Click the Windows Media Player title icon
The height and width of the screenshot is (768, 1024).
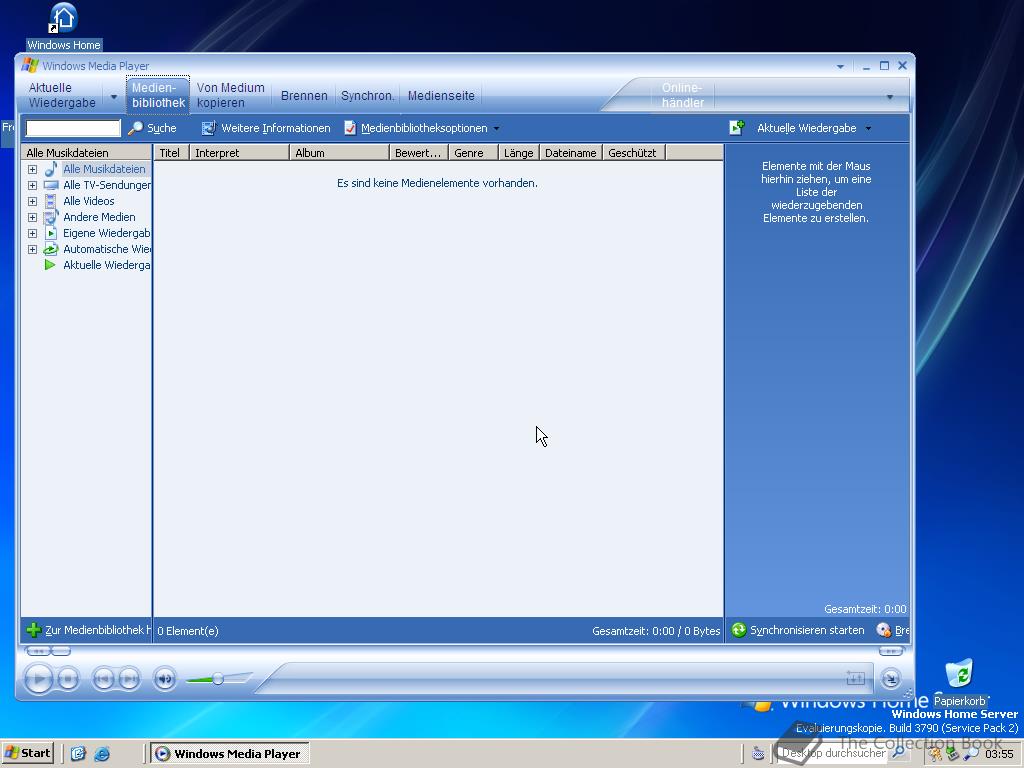pyautogui.click(x=30, y=65)
